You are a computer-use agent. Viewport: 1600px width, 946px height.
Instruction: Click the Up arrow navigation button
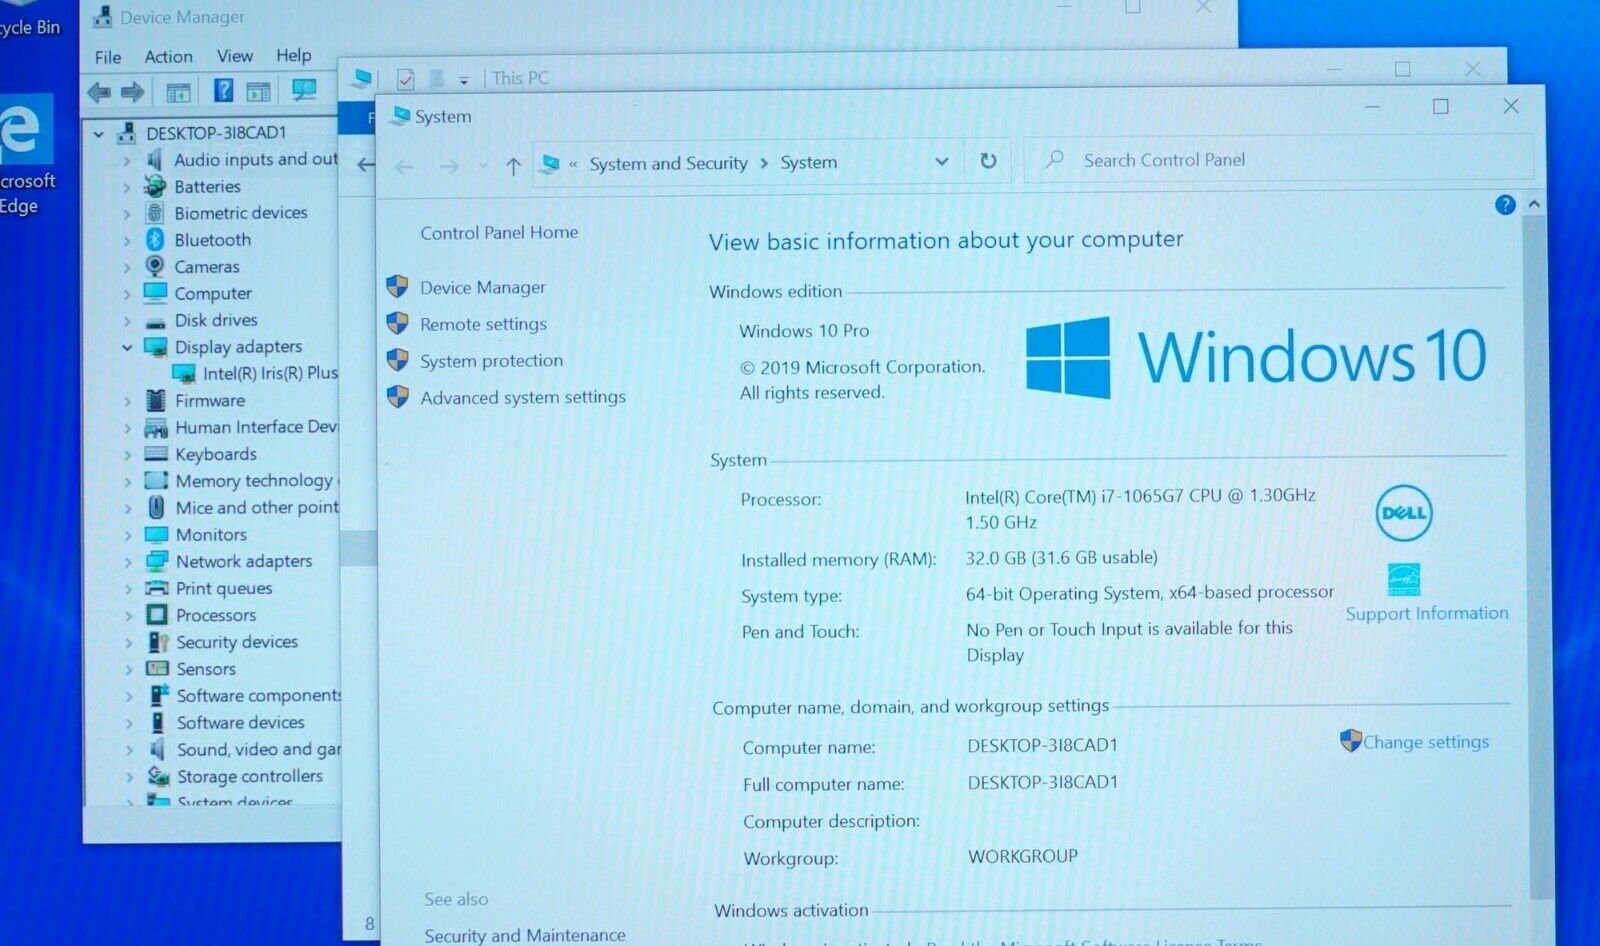(513, 166)
